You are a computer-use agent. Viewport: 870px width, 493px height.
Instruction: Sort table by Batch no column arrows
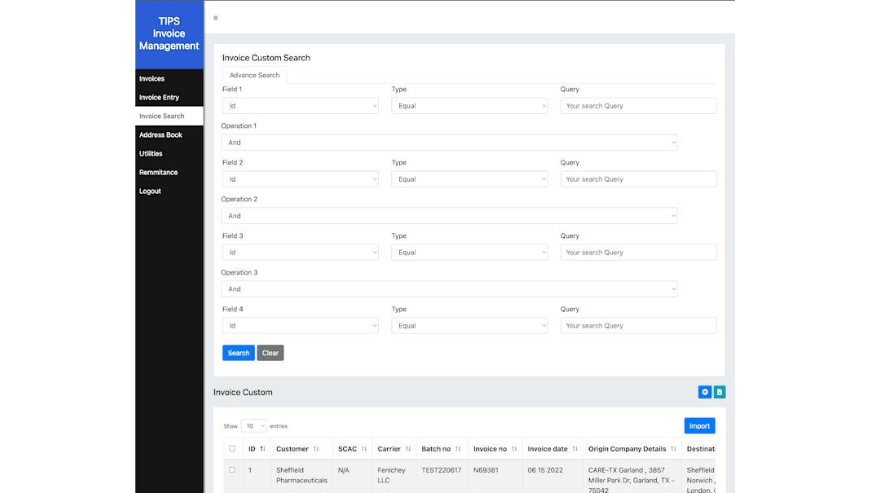(x=458, y=449)
